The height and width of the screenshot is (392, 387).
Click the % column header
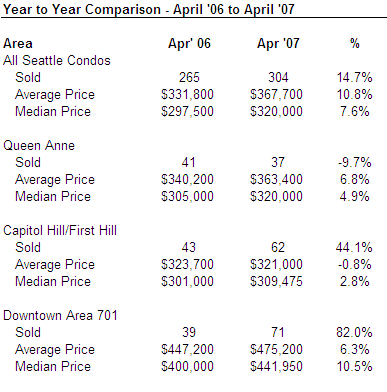point(355,44)
